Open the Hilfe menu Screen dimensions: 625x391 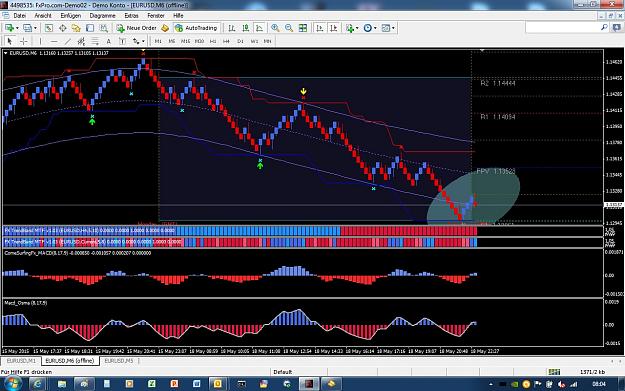pos(178,16)
